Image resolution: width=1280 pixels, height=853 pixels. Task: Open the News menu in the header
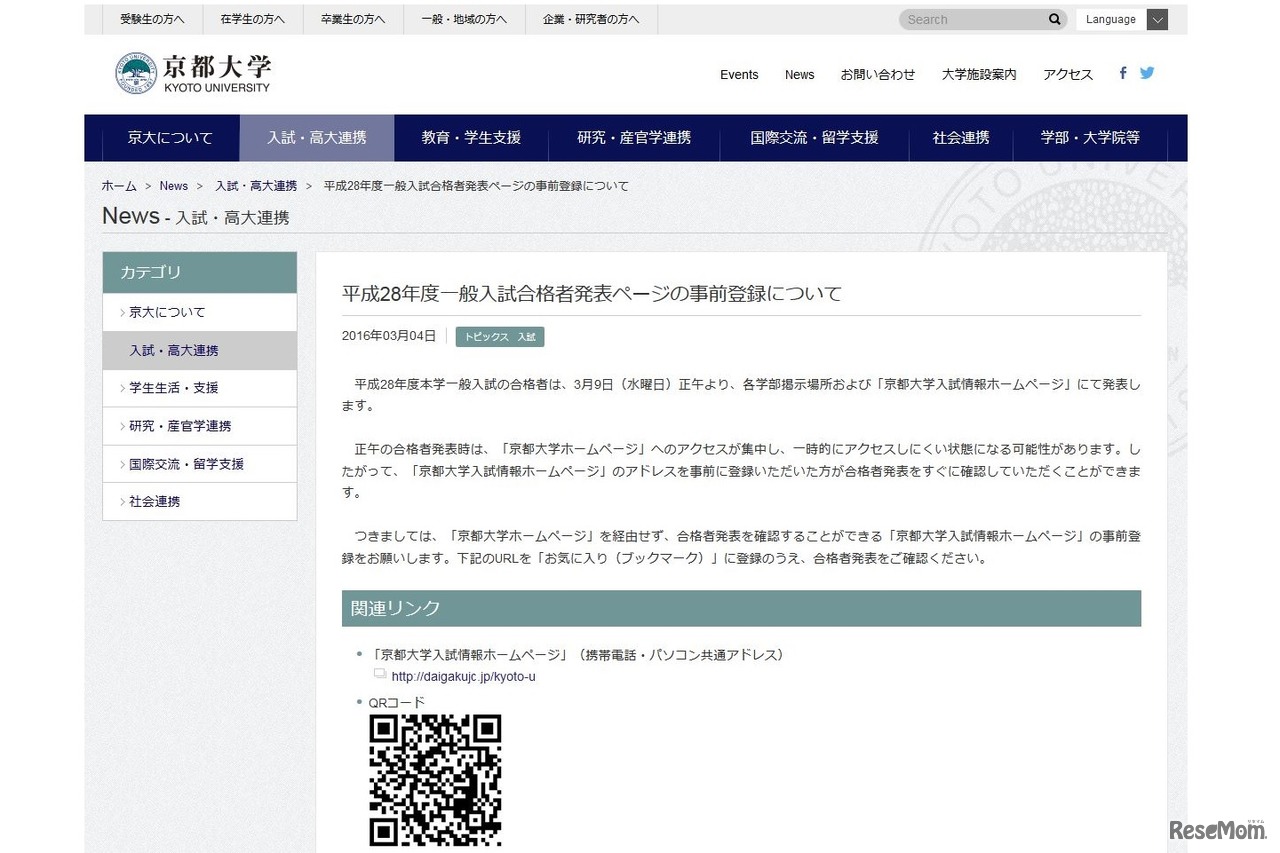coord(799,74)
